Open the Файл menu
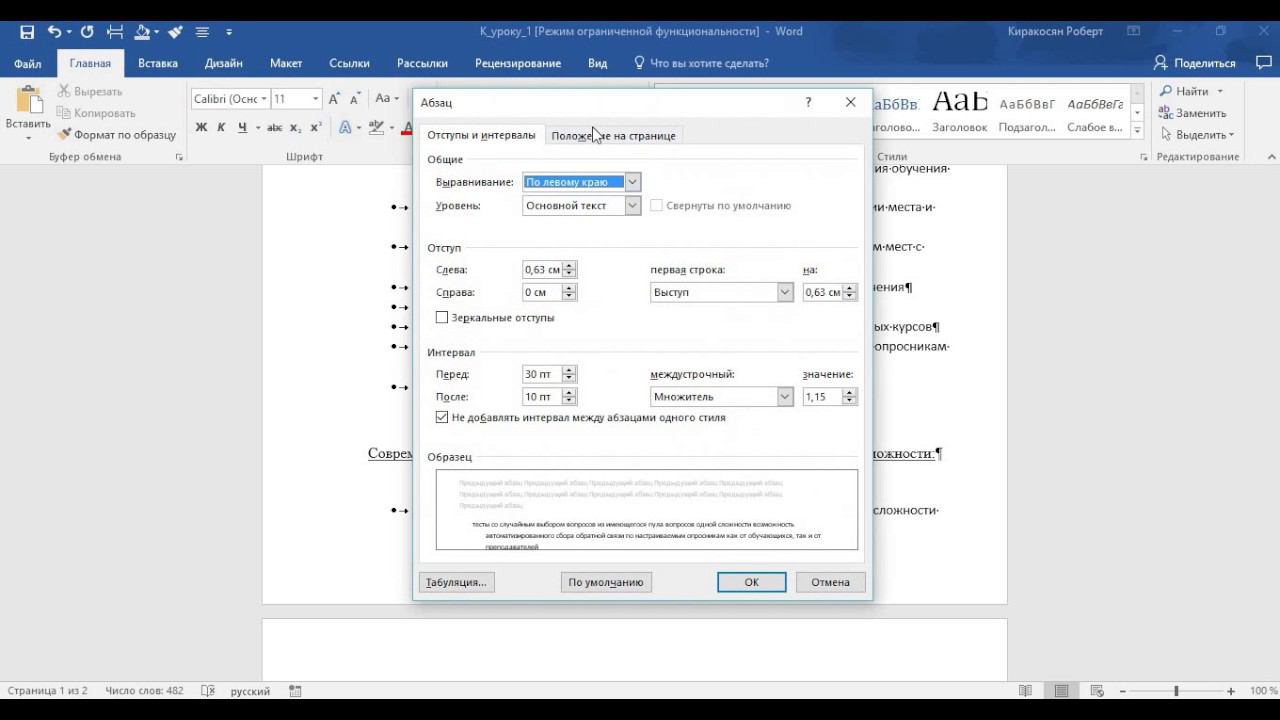 pyautogui.click(x=27, y=63)
